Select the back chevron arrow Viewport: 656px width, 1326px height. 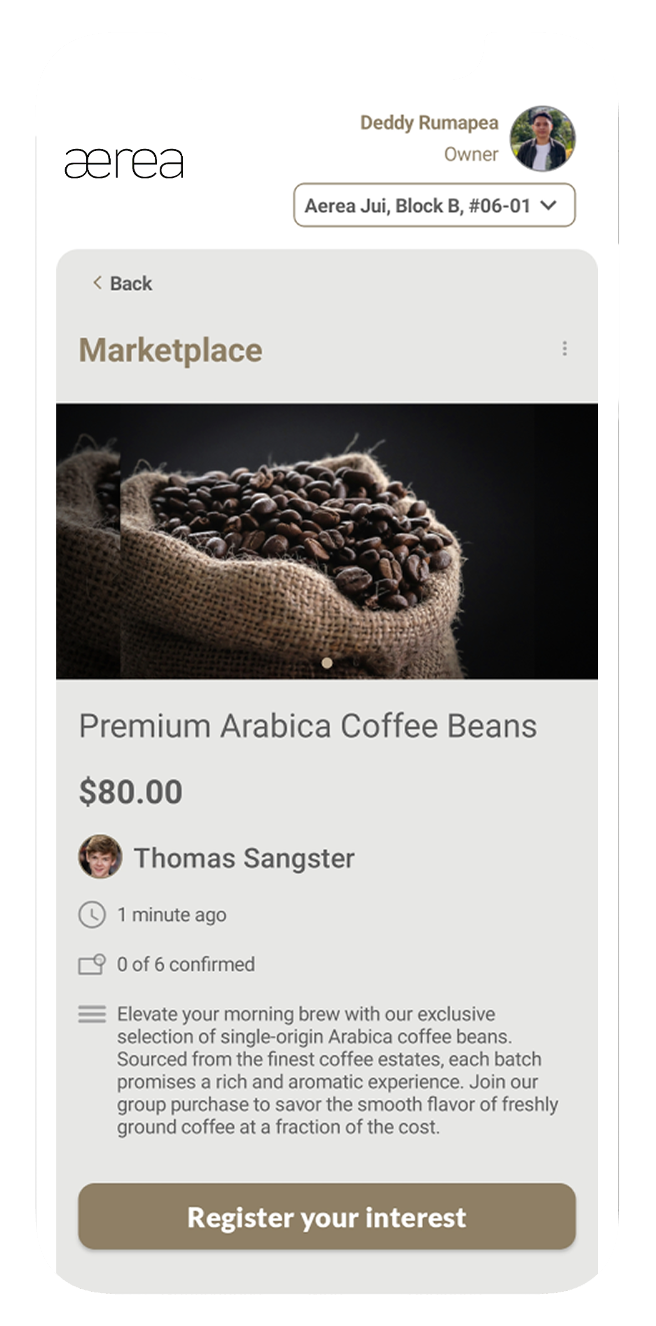[97, 283]
